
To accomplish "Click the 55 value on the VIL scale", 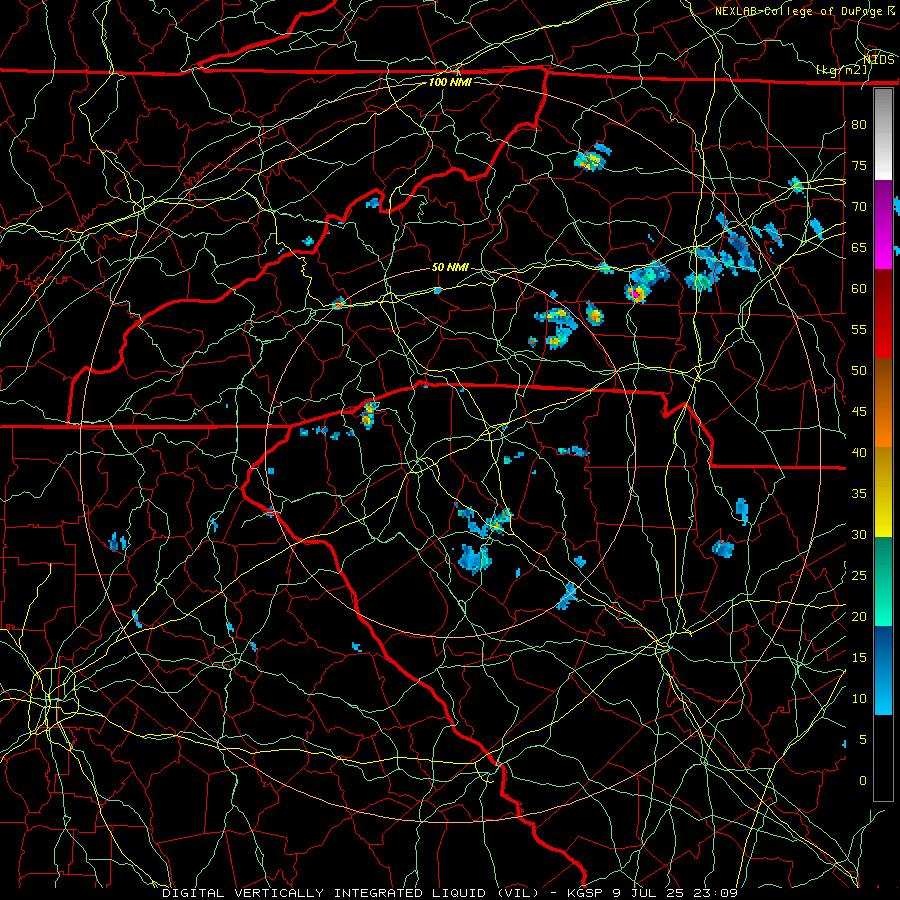I will coord(859,329).
